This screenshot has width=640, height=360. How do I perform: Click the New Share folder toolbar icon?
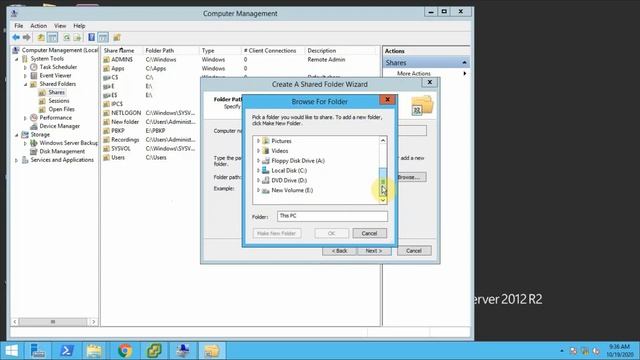tap(117, 38)
